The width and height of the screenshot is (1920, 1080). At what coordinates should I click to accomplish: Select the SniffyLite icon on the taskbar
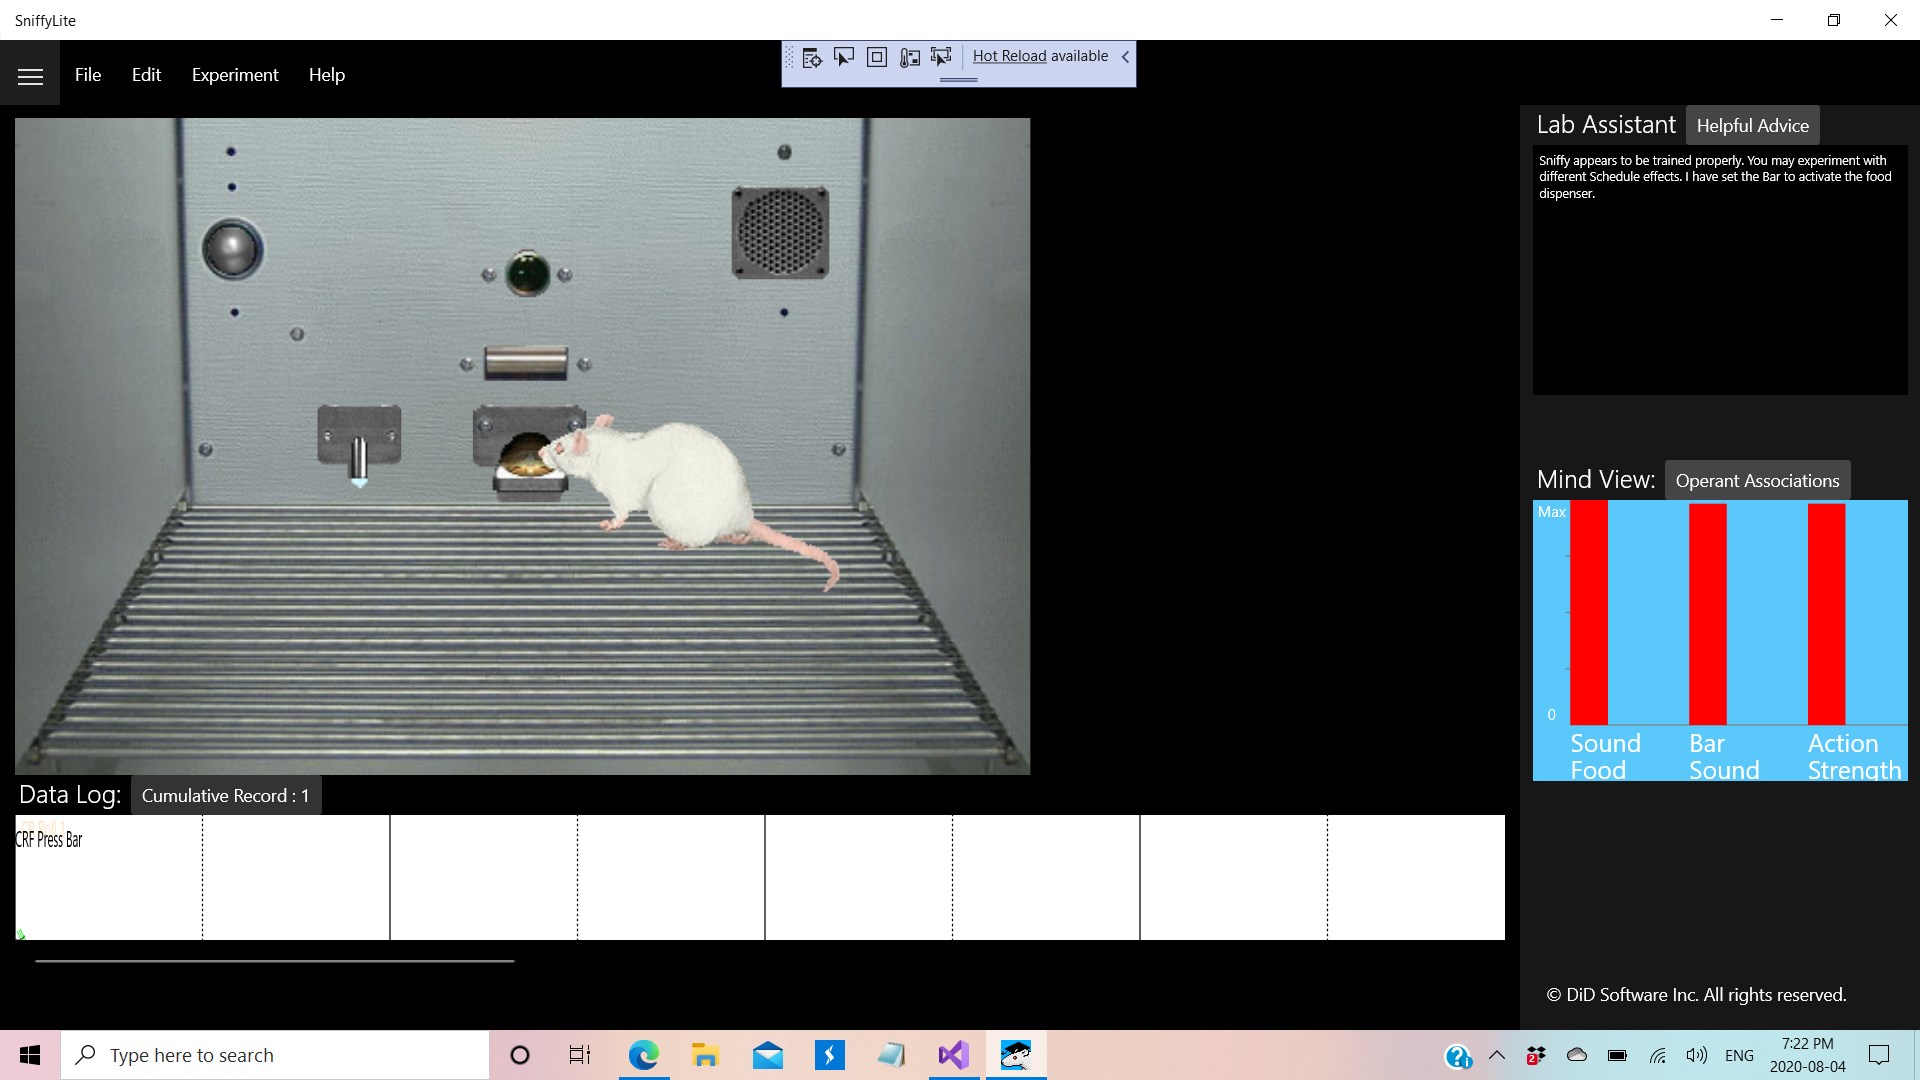1016,1054
